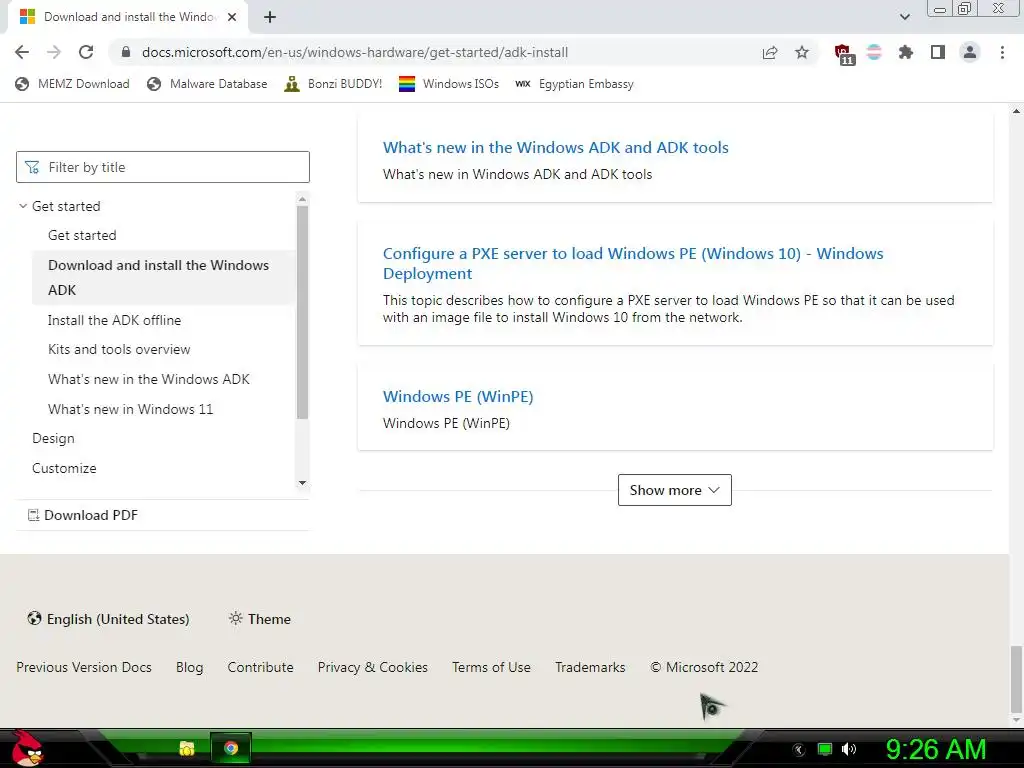Open the striped flag extension icon
Image resolution: width=1024 pixels, height=768 pixels.
click(x=874, y=52)
